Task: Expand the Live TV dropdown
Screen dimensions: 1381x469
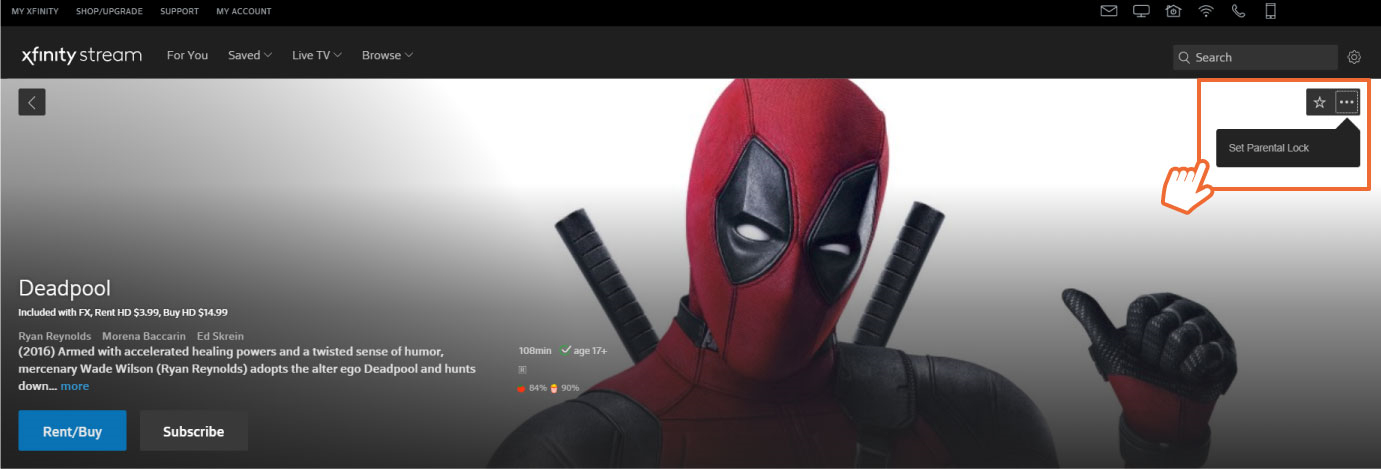Action: click(316, 56)
